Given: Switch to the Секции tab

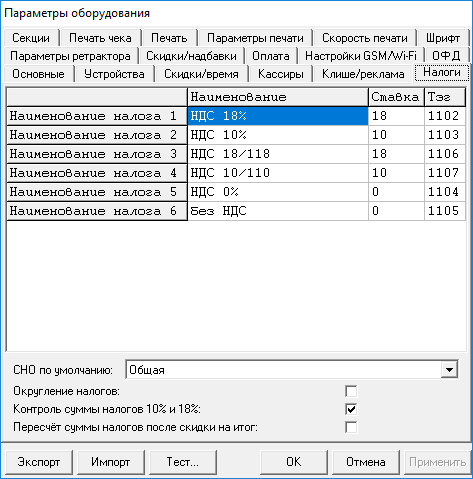Looking at the screenshot, I should [x=31, y=38].
